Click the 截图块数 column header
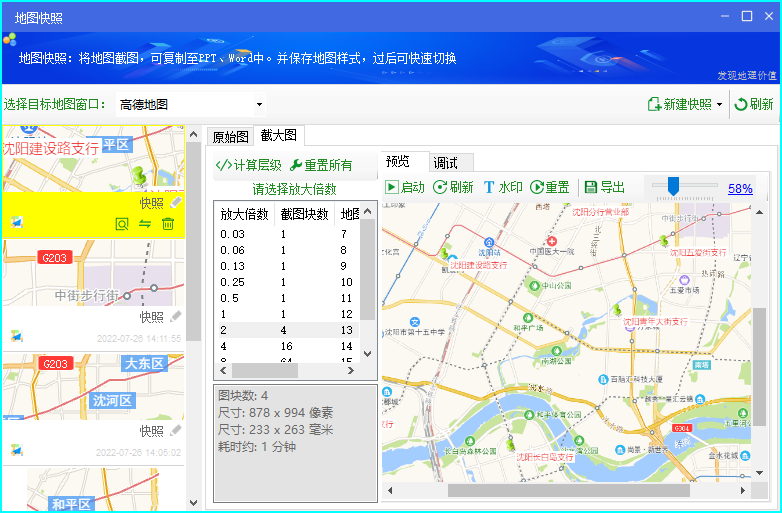782x513 pixels. (x=304, y=214)
